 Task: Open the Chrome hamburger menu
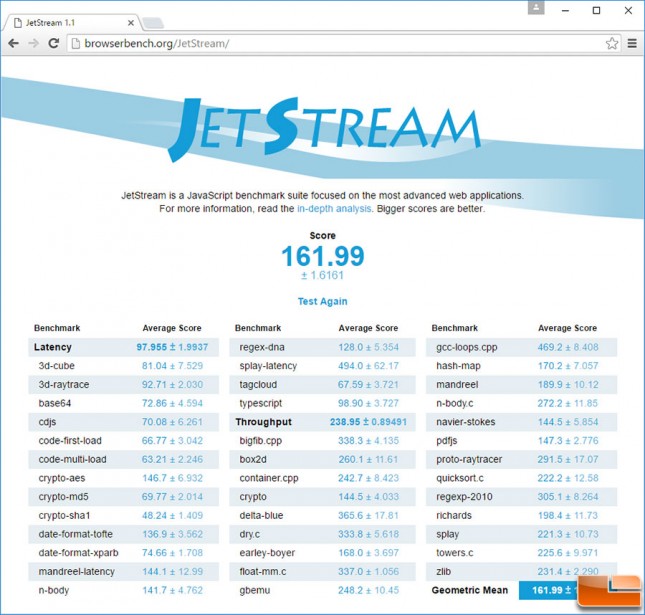[632, 43]
